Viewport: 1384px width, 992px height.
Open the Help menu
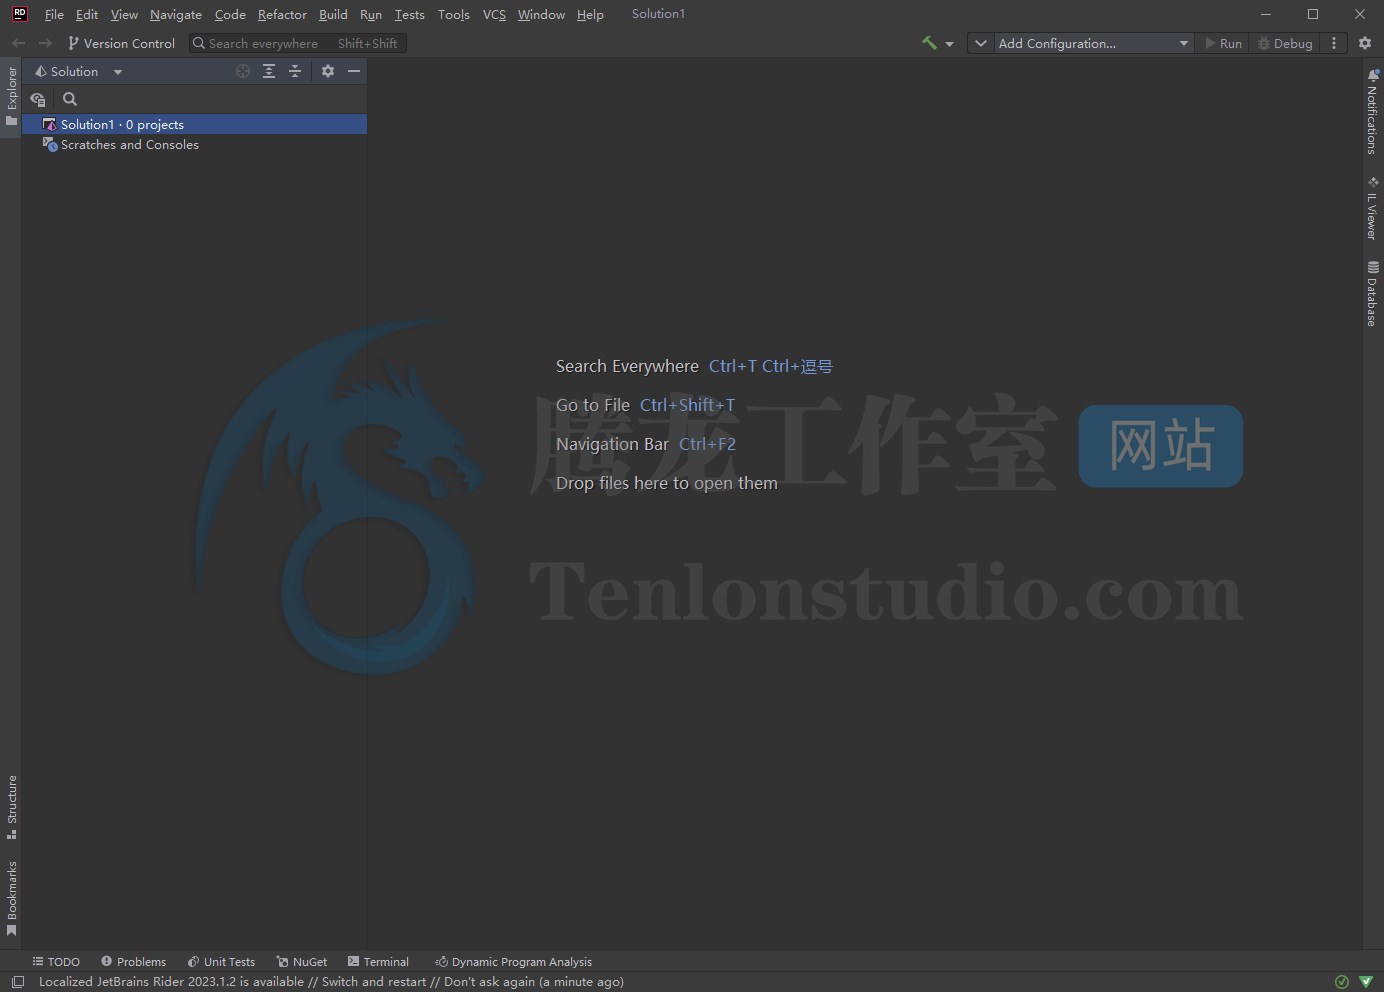[590, 15]
